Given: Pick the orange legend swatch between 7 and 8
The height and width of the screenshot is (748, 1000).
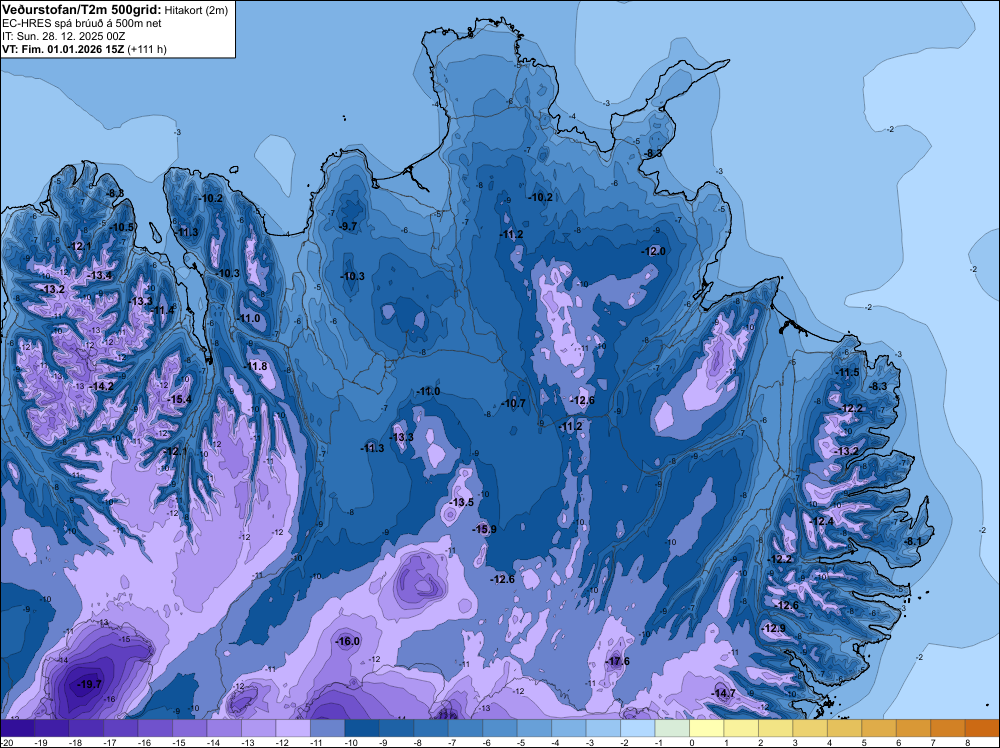Looking at the screenshot, I should [948, 728].
